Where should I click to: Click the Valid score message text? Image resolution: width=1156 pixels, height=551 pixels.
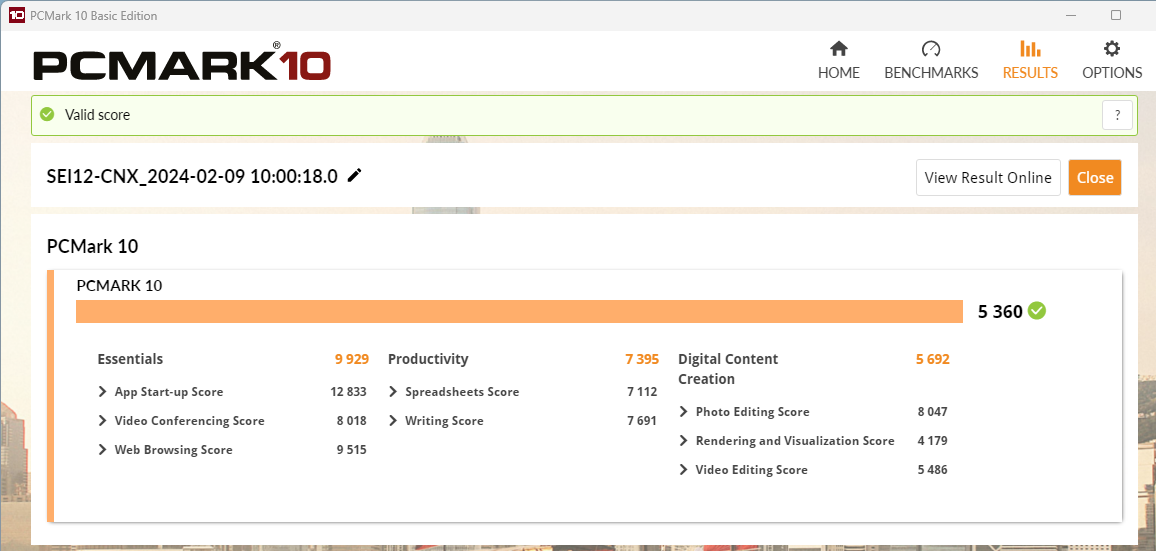pos(97,114)
